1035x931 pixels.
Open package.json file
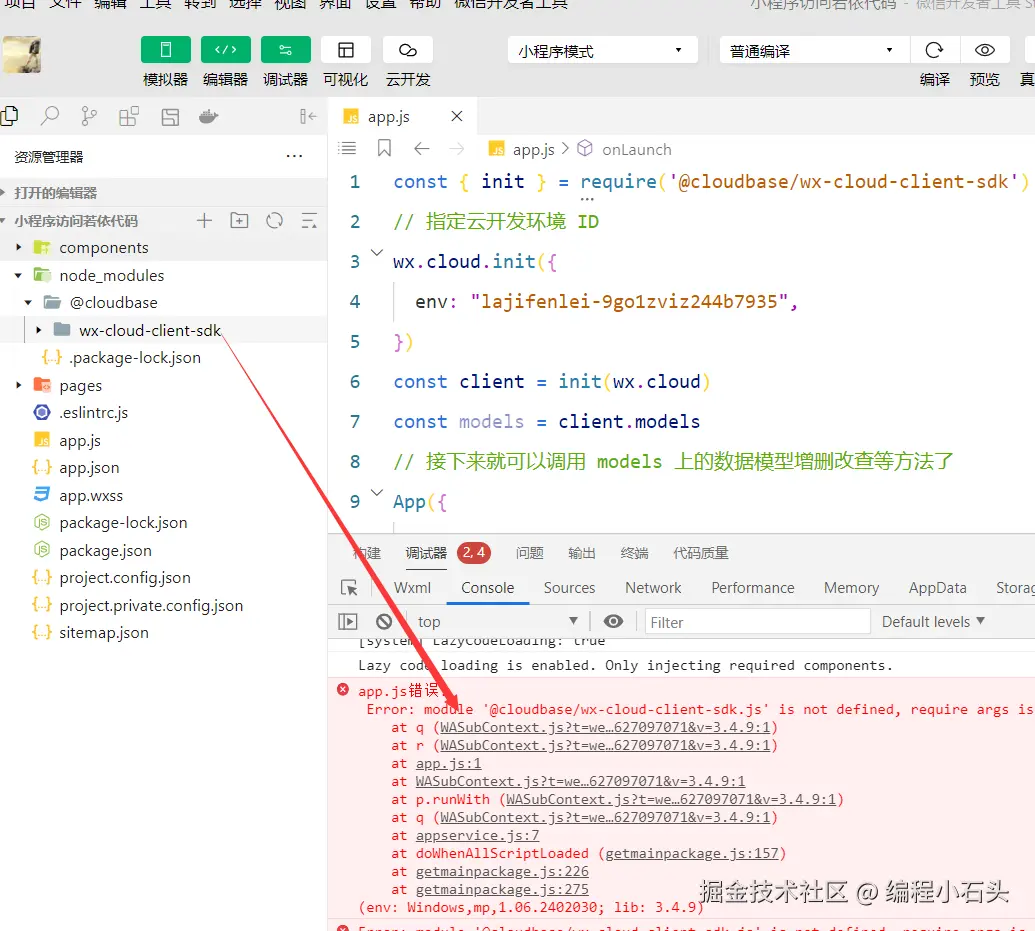[106, 550]
